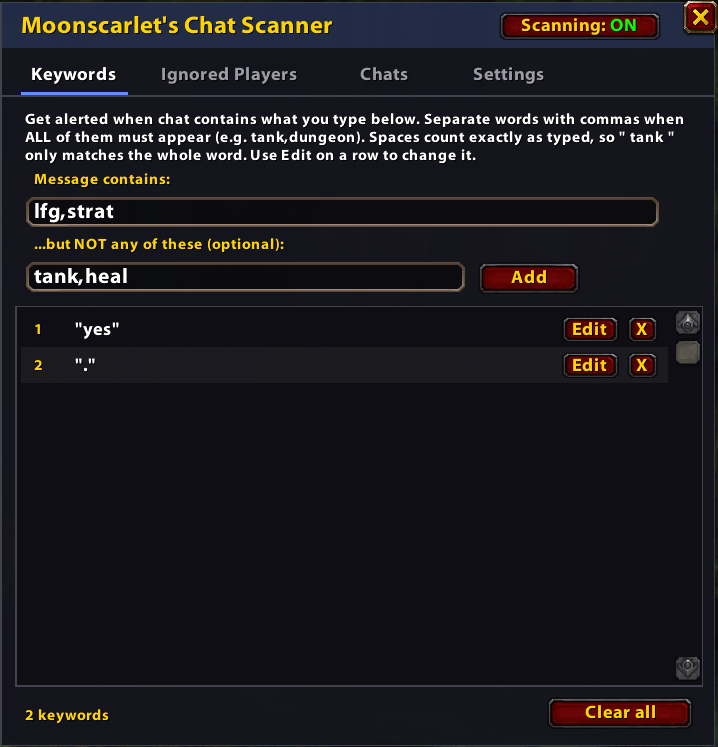Clear all keywords
Image resolution: width=718 pixels, height=747 pixels.
(x=620, y=713)
